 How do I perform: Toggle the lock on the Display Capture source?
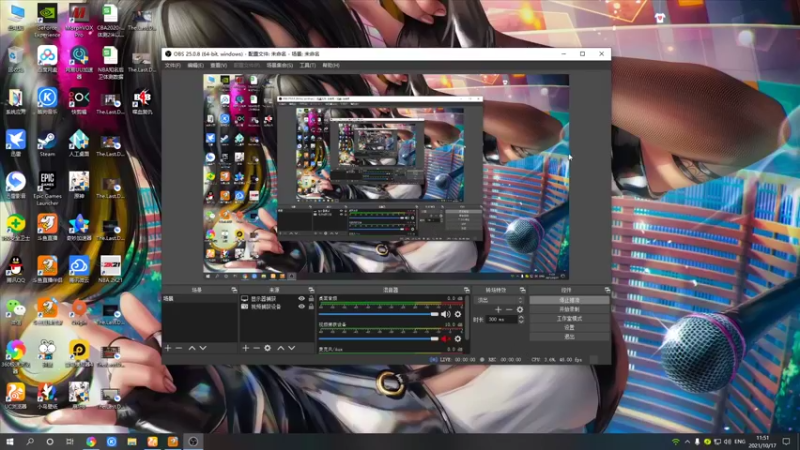(x=311, y=298)
